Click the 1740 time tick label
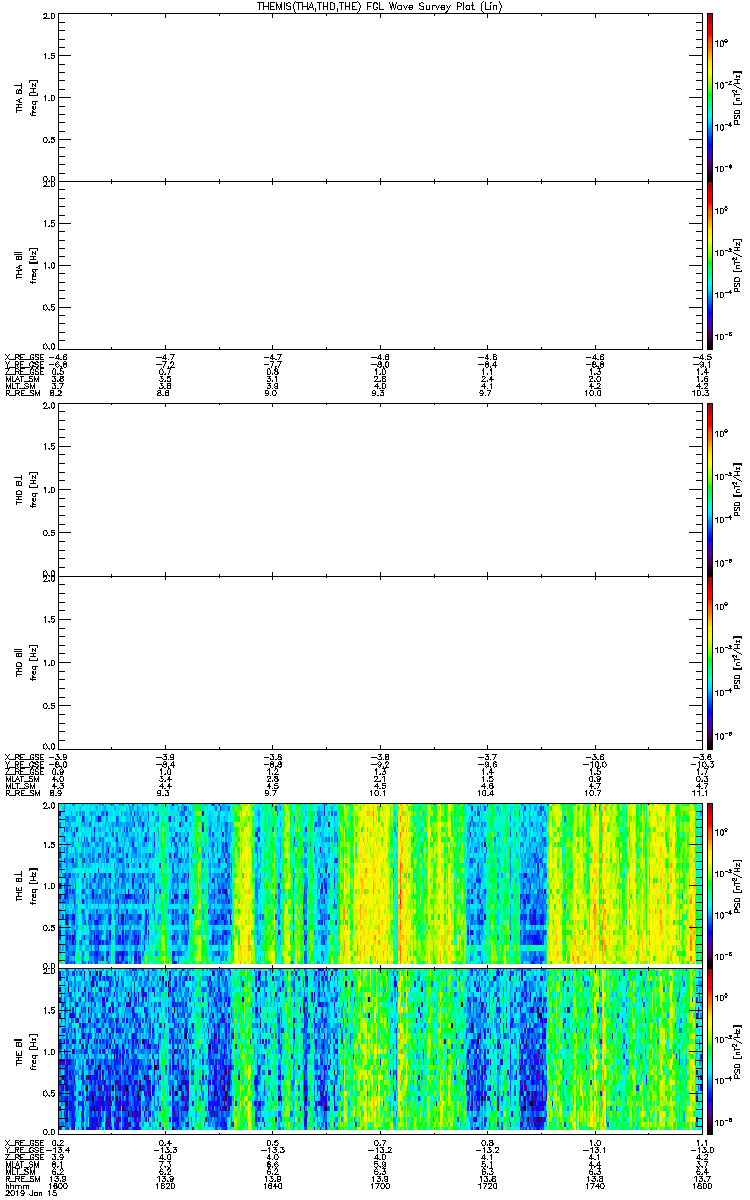This screenshot has height=1200, width=750. [594, 1184]
